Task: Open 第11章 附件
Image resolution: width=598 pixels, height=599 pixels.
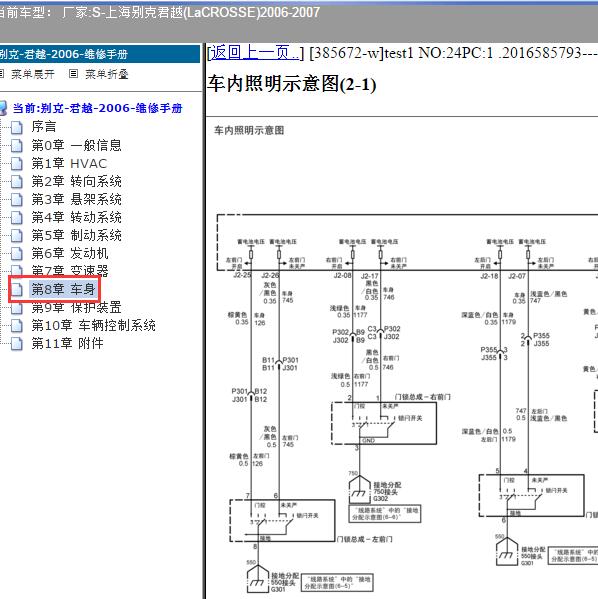Action: [67, 343]
